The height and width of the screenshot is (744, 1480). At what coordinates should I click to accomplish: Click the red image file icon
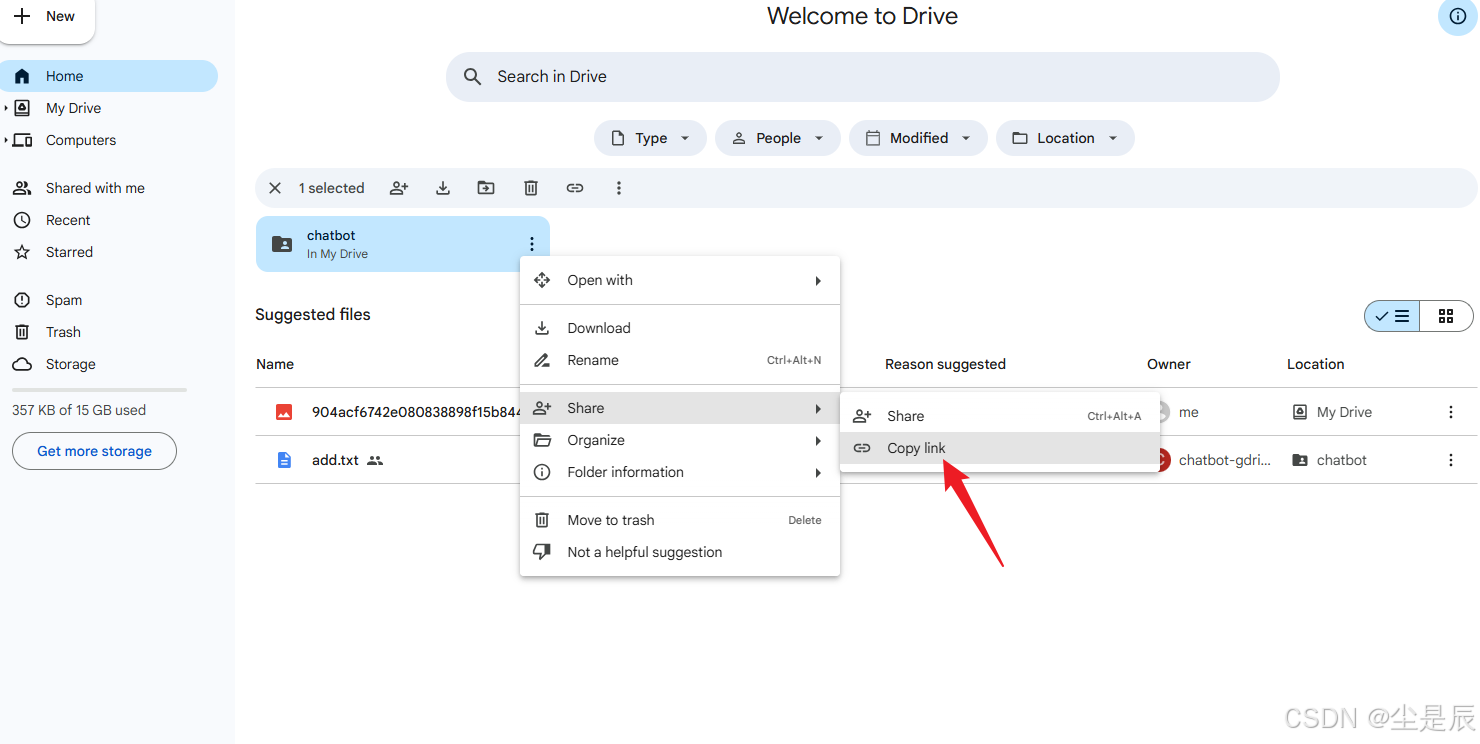coord(284,412)
